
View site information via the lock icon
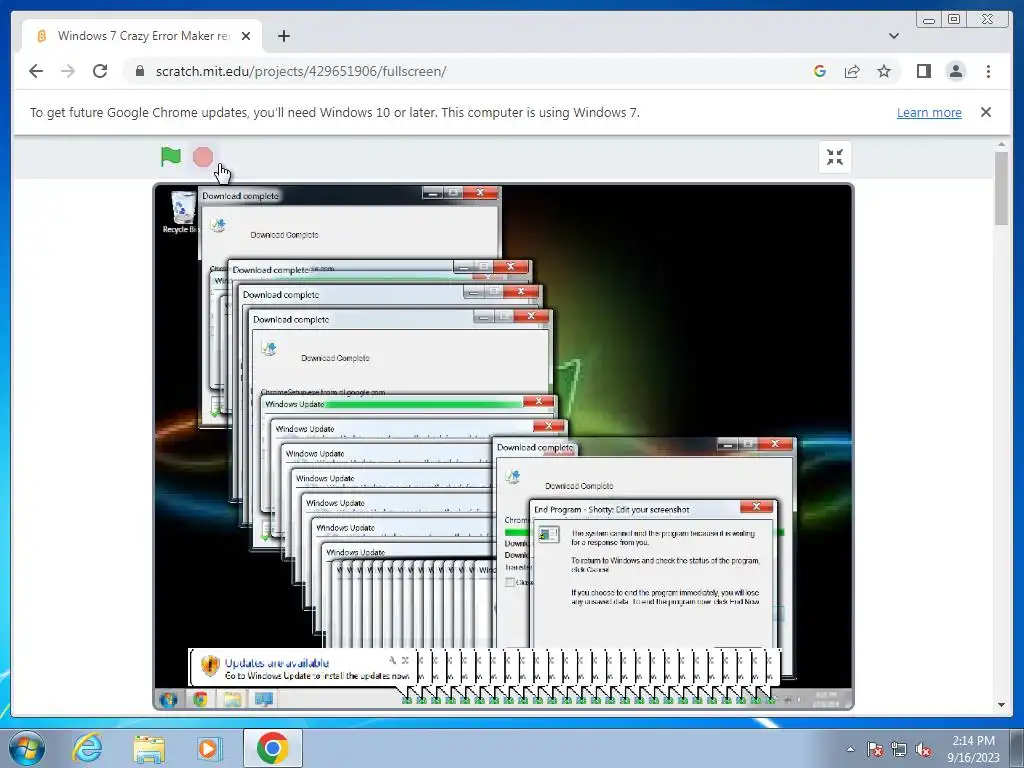pos(139,71)
